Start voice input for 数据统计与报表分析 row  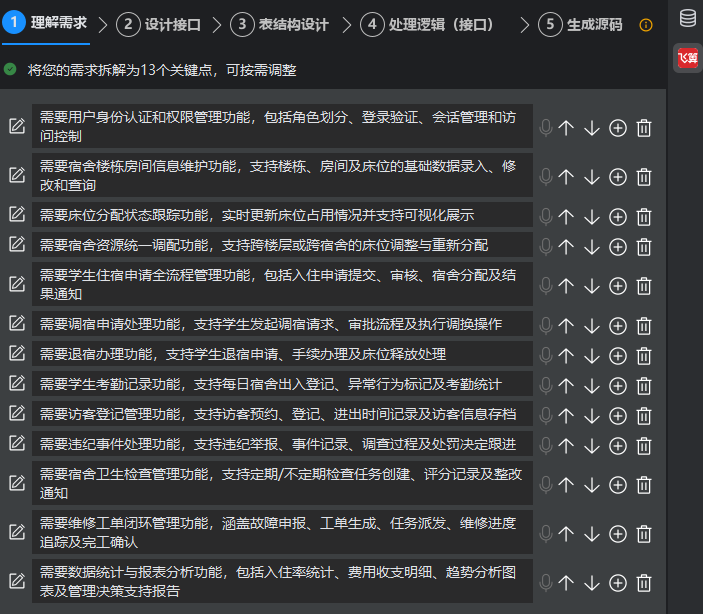(x=546, y=583)
